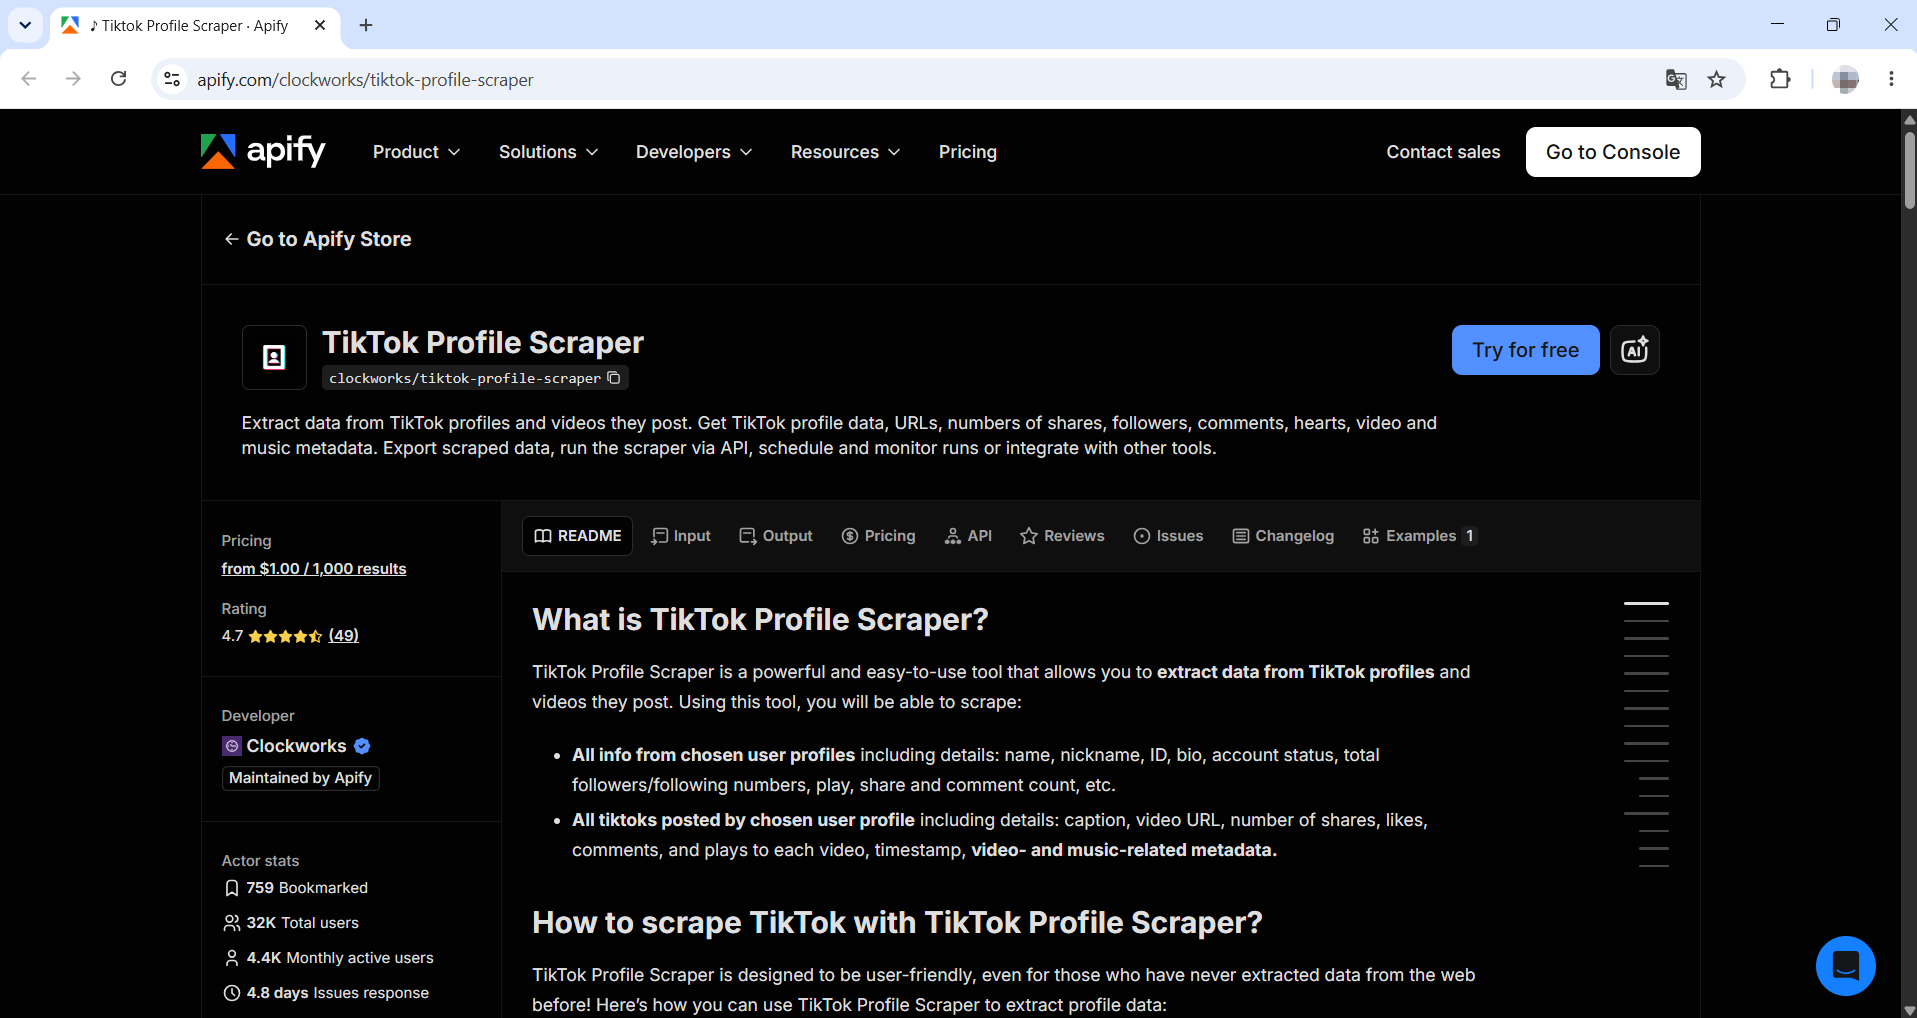Click the Clockworks developer avatar icon
The width and height of the screenshot is (1917, 1018).
[231, 746]
